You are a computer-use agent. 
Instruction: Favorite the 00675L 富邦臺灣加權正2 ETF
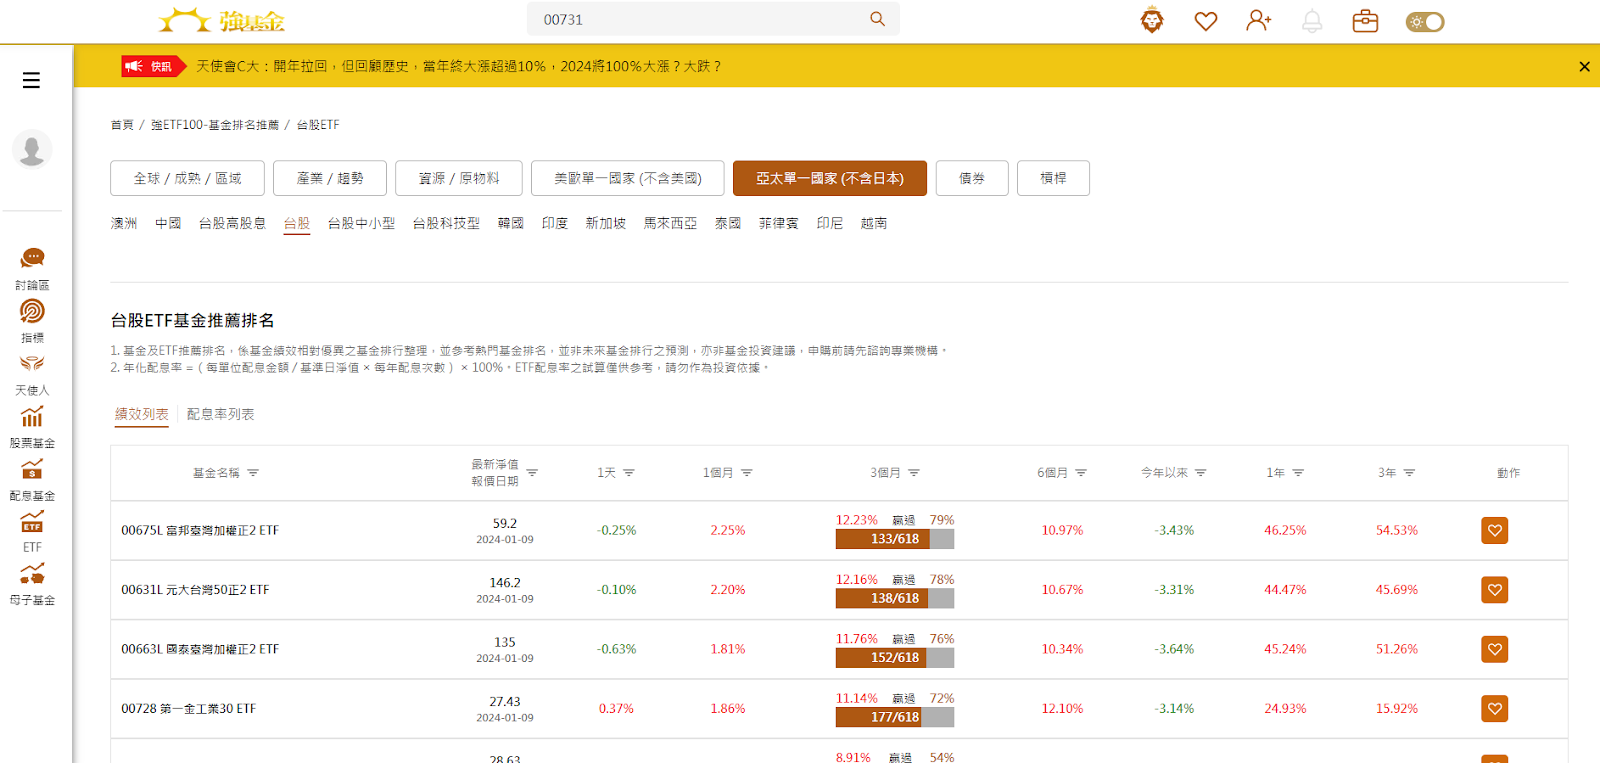point(1495,531)
